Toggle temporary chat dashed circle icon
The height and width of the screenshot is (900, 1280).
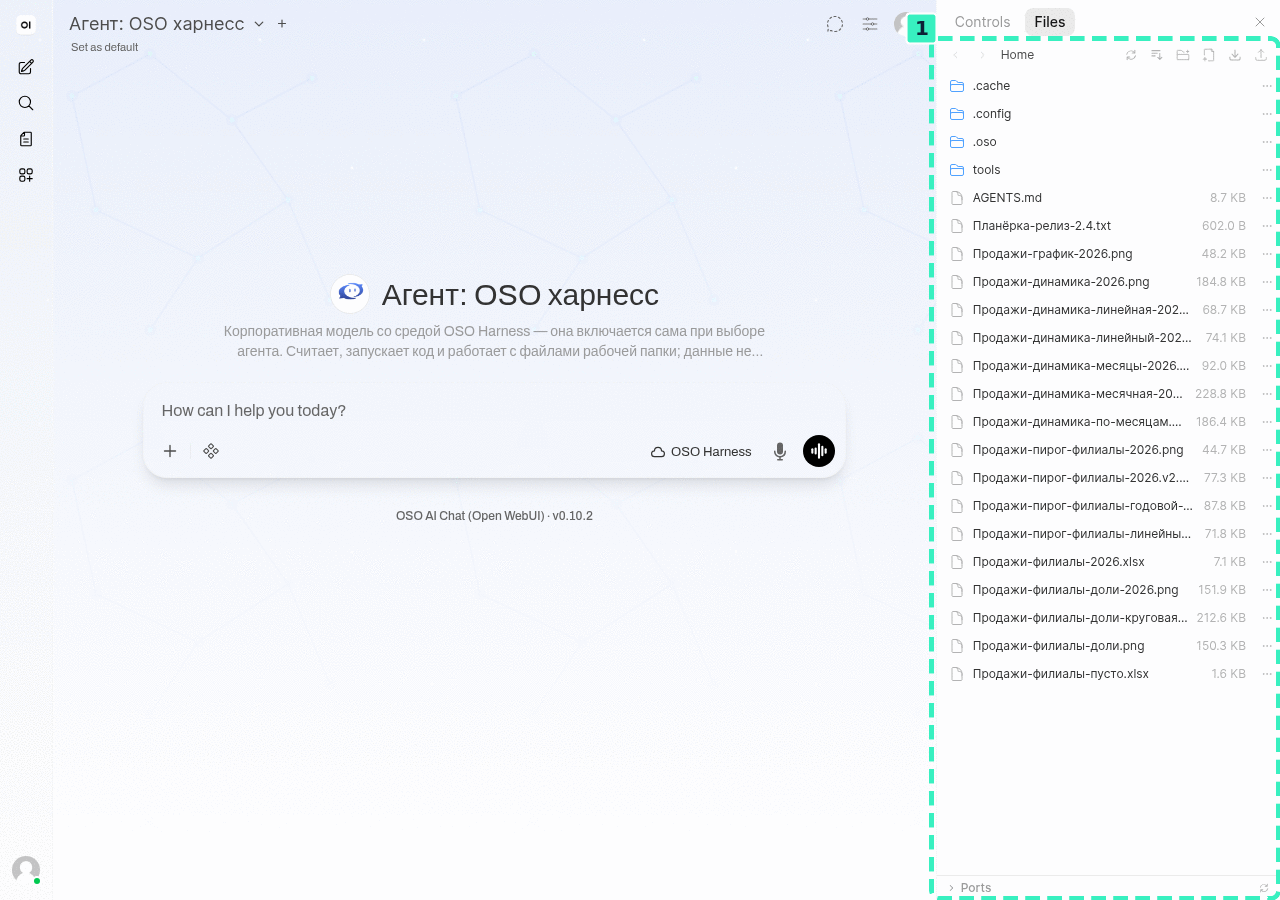click(x=835, y=24)
